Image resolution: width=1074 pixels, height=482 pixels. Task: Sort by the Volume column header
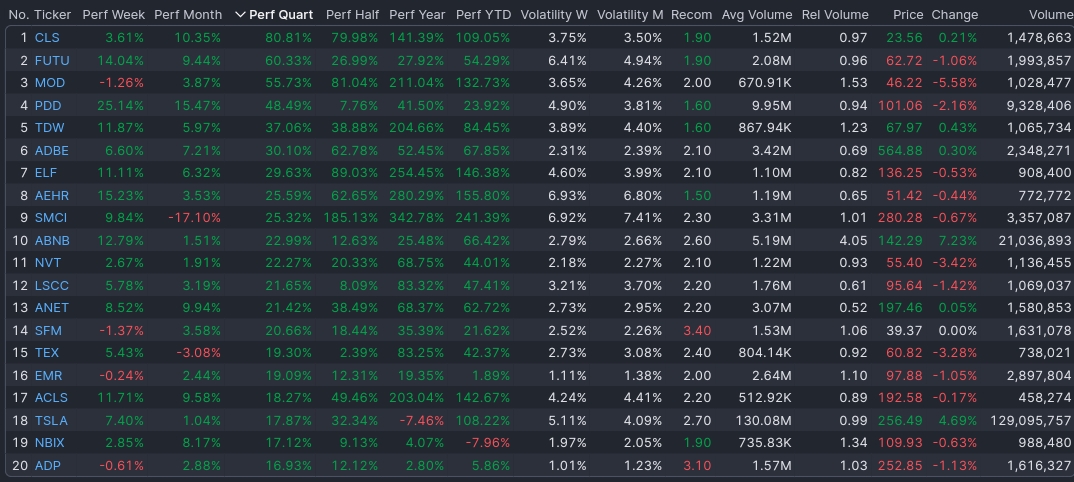[1049, 14]
